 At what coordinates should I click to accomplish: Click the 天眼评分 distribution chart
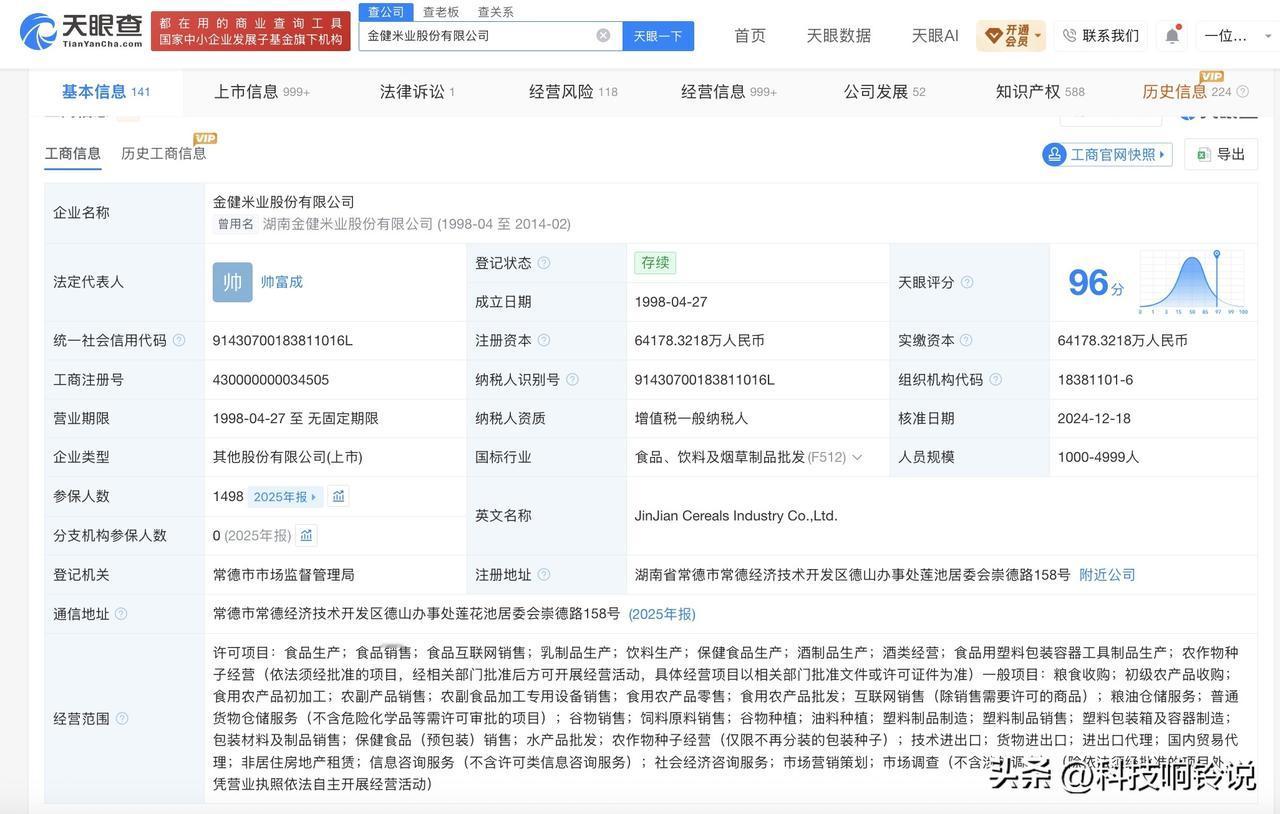click(x=1193, y=282)
